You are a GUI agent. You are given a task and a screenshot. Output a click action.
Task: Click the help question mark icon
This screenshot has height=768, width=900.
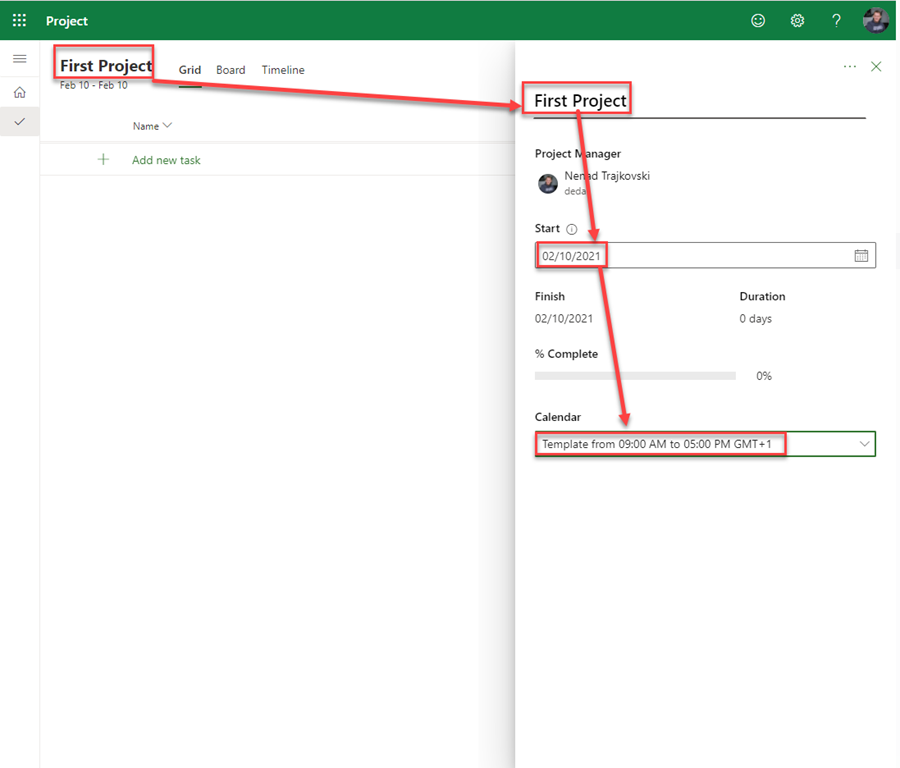837,20
